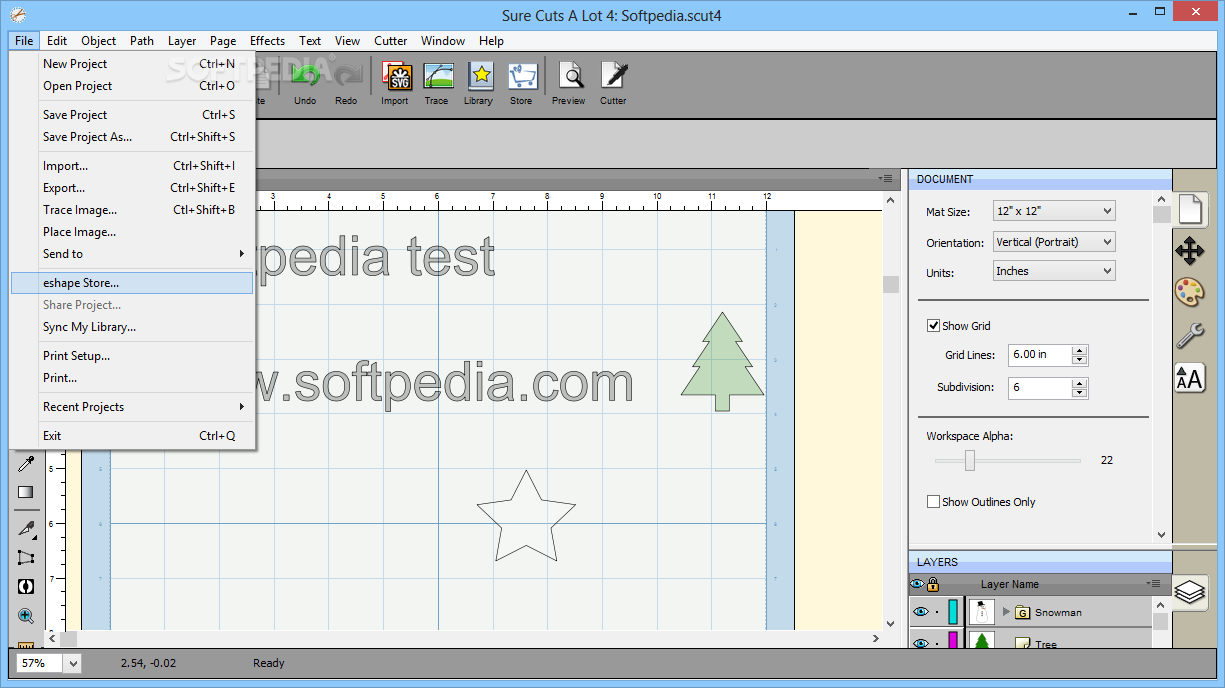
Task: Enable Show Outlines Only checkbox
Action: pos(933,502)
